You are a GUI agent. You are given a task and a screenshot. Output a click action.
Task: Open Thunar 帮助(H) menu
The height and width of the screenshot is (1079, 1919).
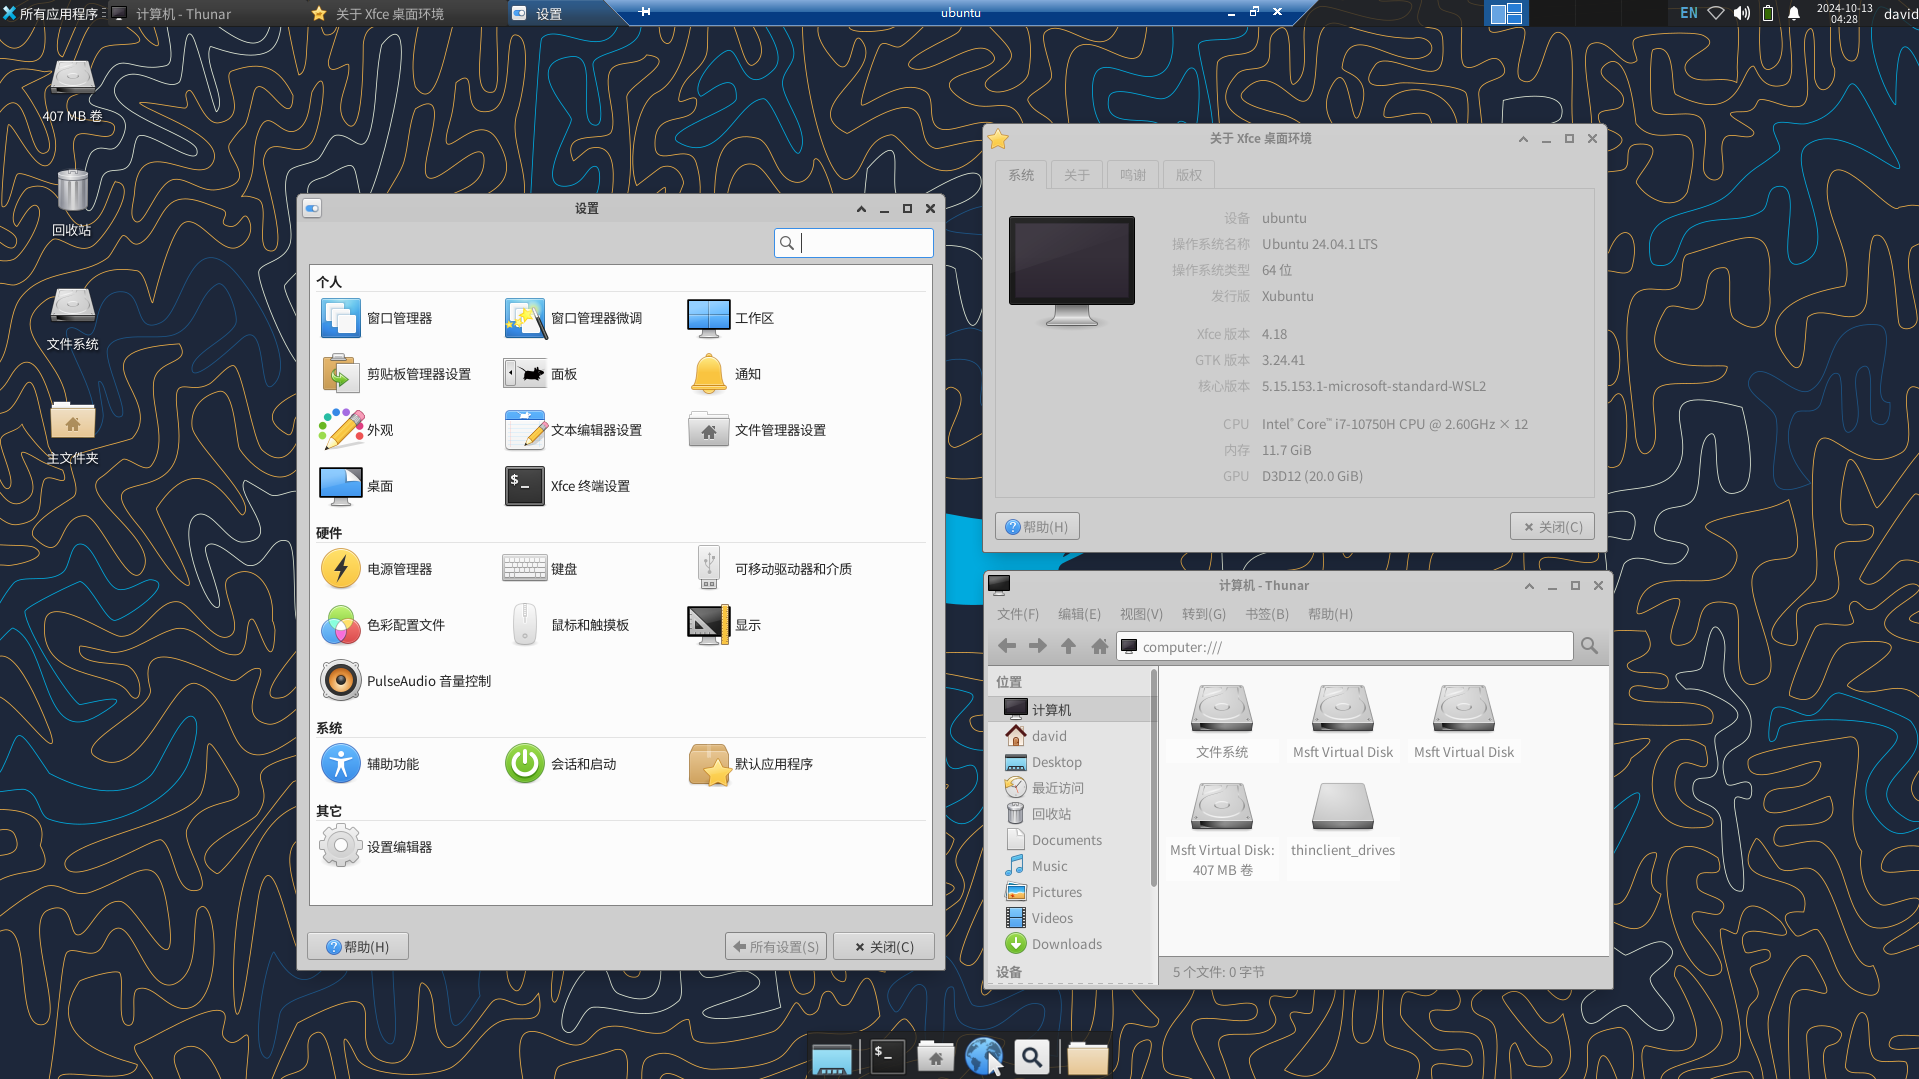pyautogui.click(x=1330, y=614)
